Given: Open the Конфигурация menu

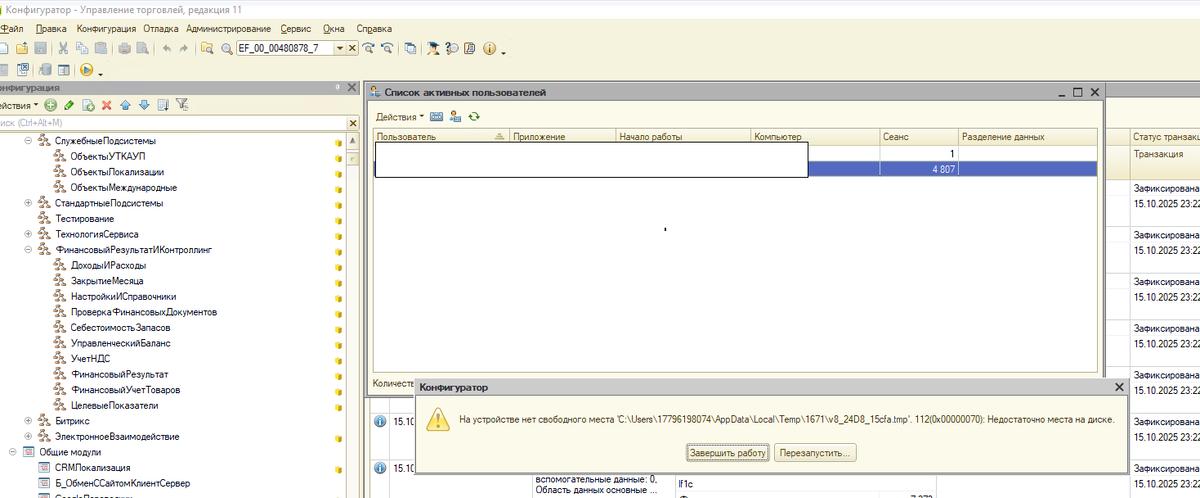Looking at the screenshot, I should click(x=107, y=29).
